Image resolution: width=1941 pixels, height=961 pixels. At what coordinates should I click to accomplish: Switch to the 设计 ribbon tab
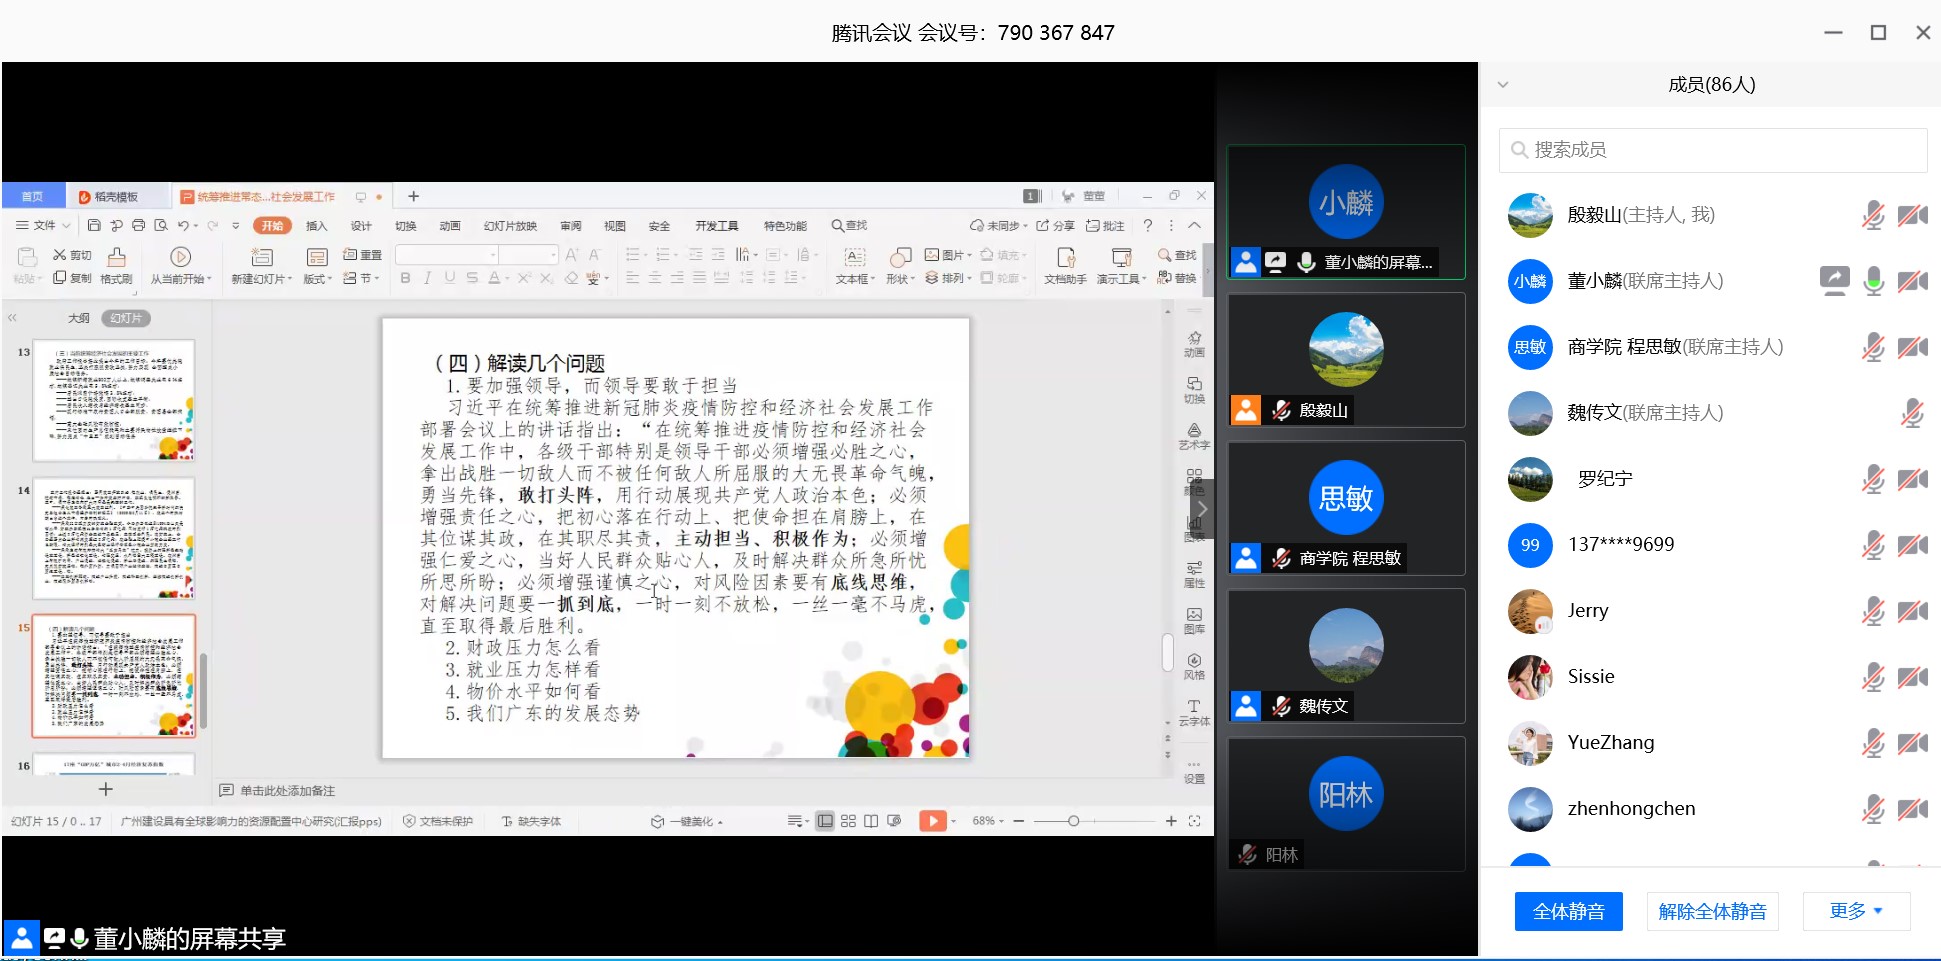(x=361, y=225)
